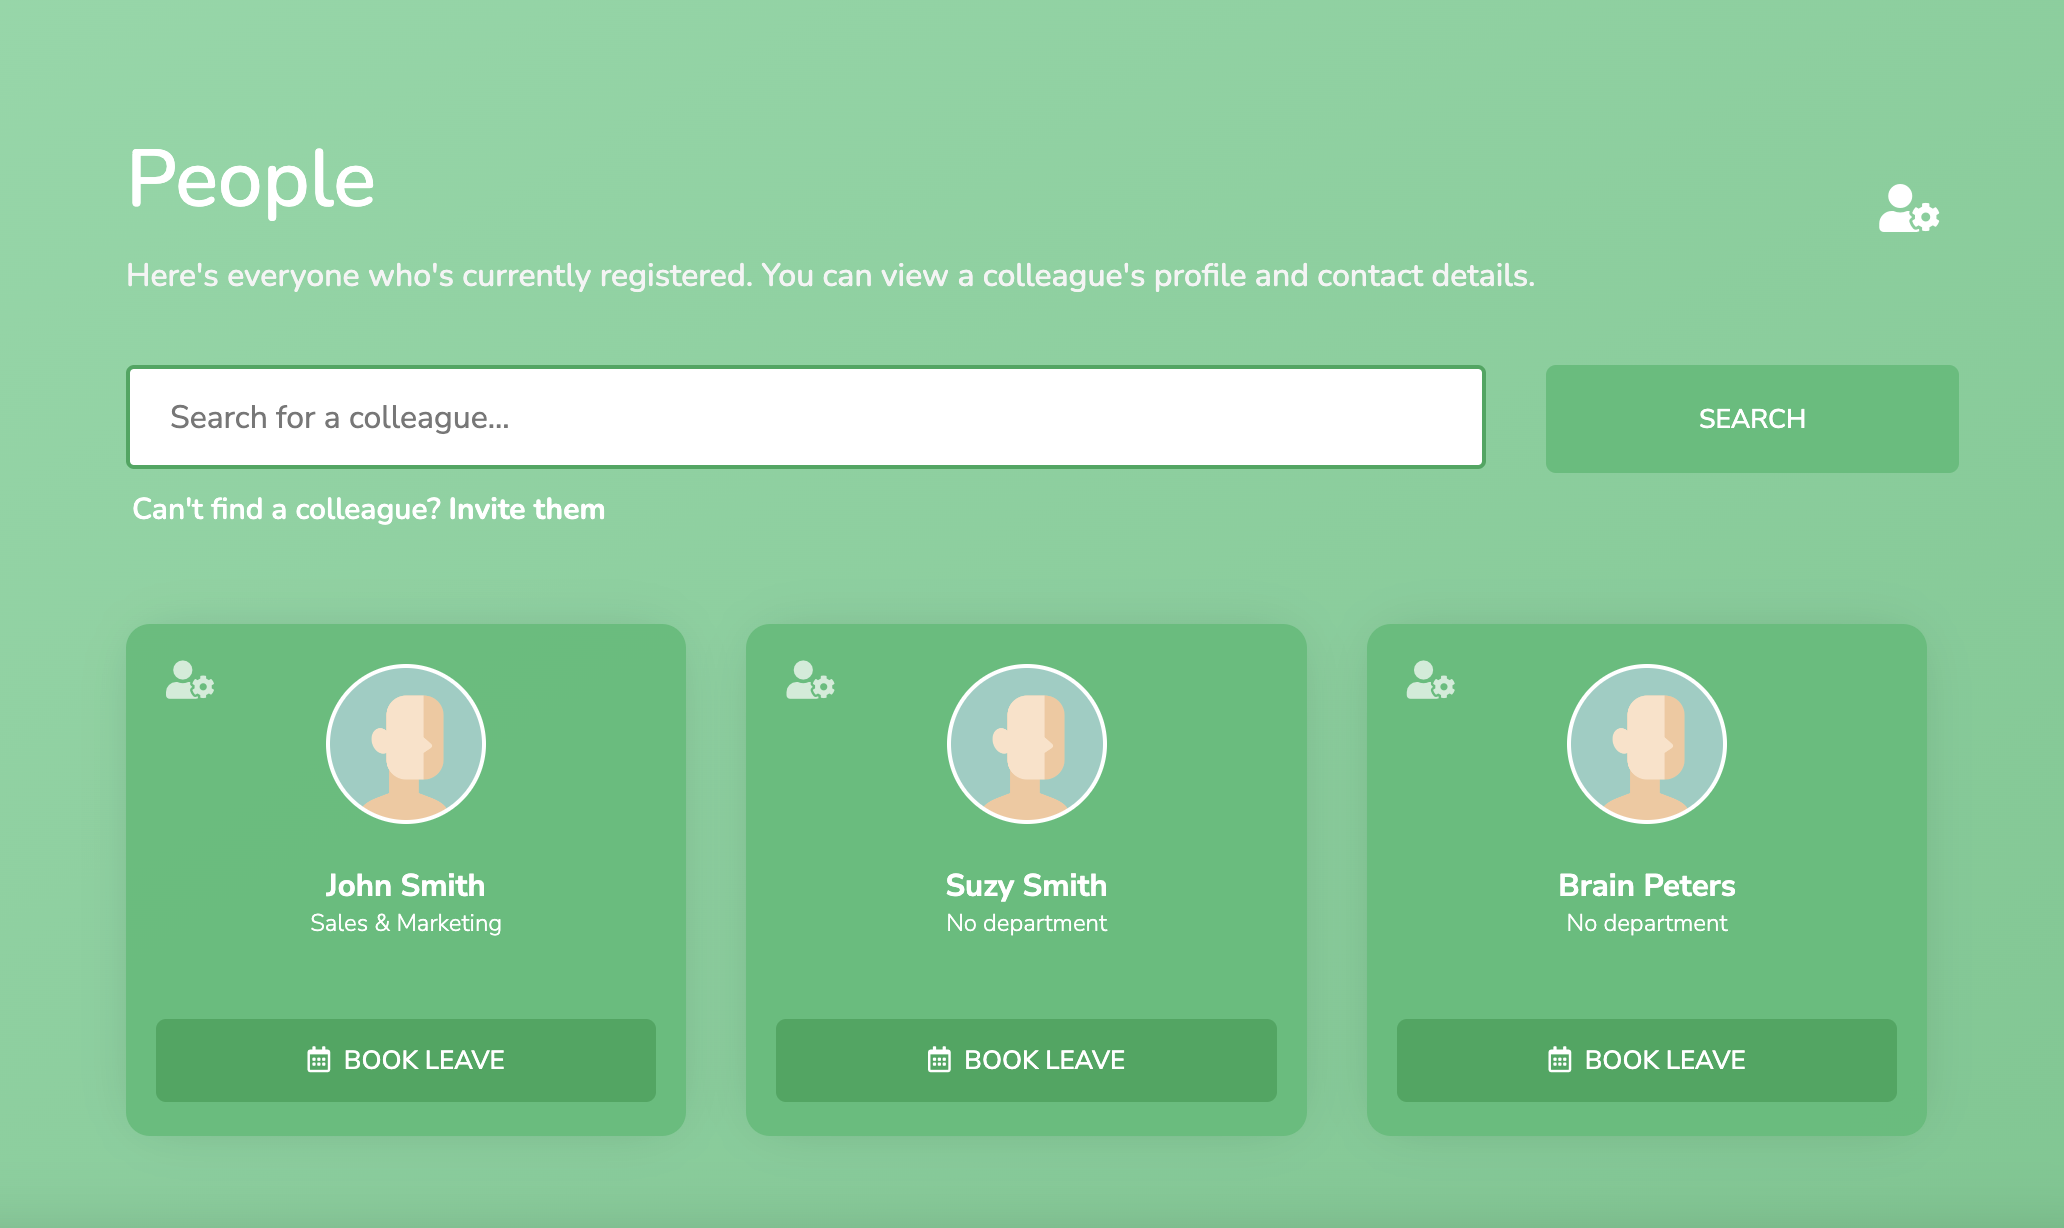
Task: Select Brain Peters' name to view his profile
Action: tap(1646, 885)
